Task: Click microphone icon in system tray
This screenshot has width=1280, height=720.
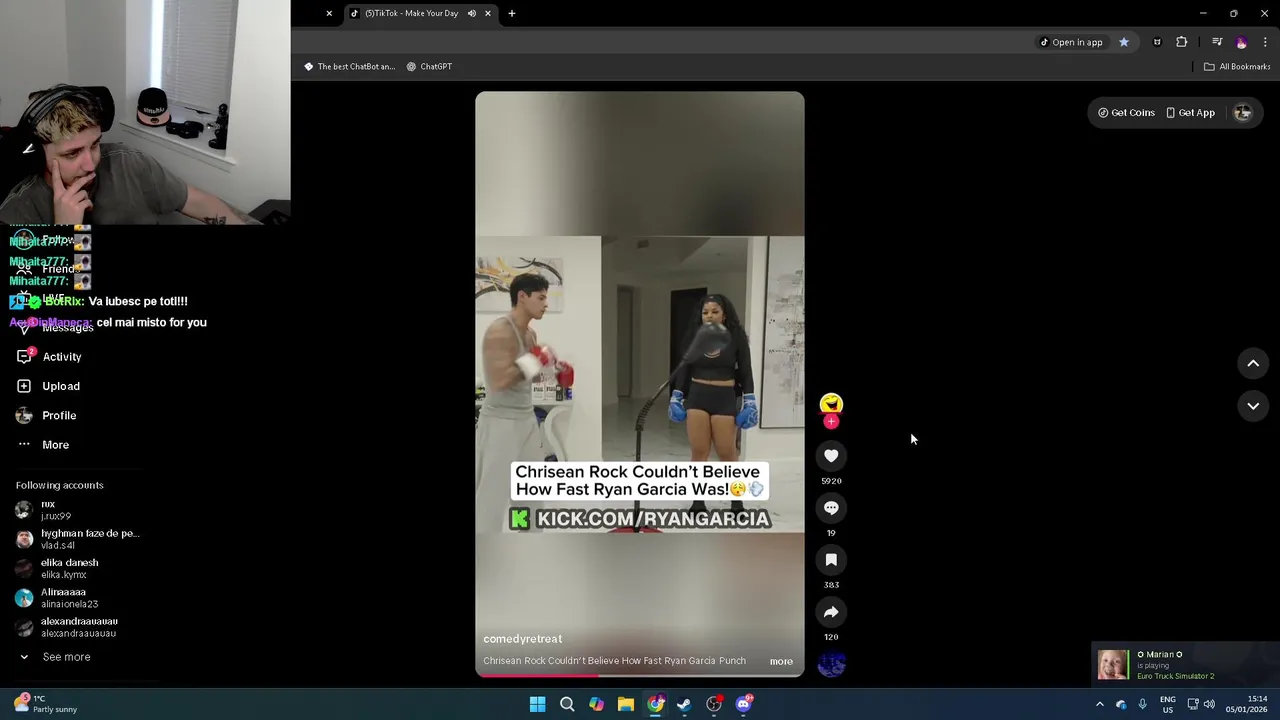Action: click(1142, 704)
